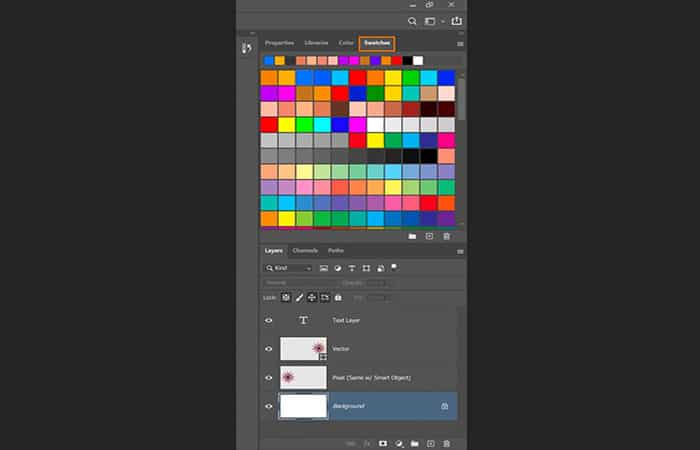Viewport: 700px width, 450px height.
Task: Filter for type layers
Action: pyautogui.click(x=352, y=268)
